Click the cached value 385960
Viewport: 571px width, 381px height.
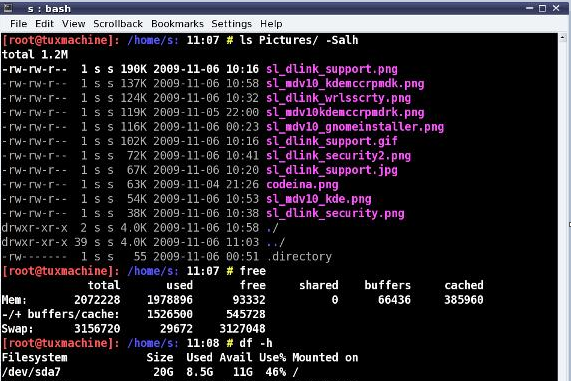pos(464,300)
